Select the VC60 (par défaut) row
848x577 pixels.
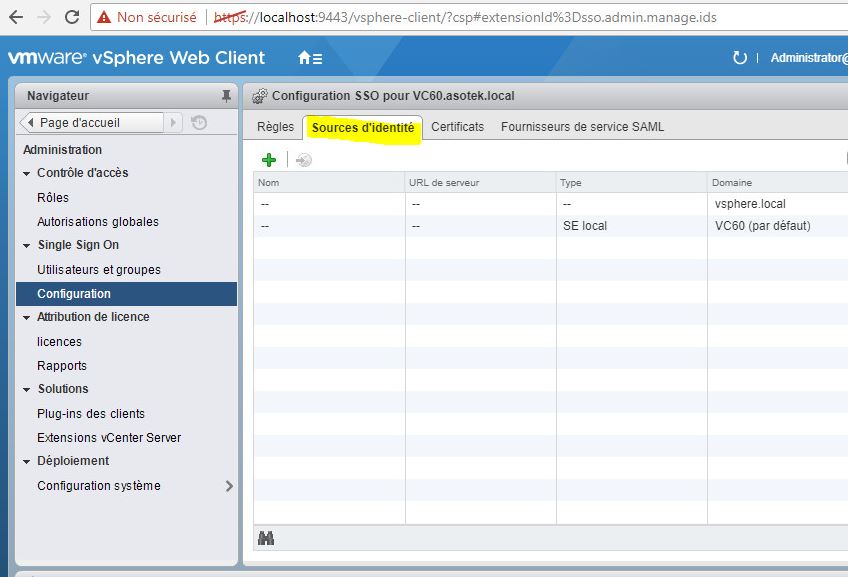pos(551,226)
